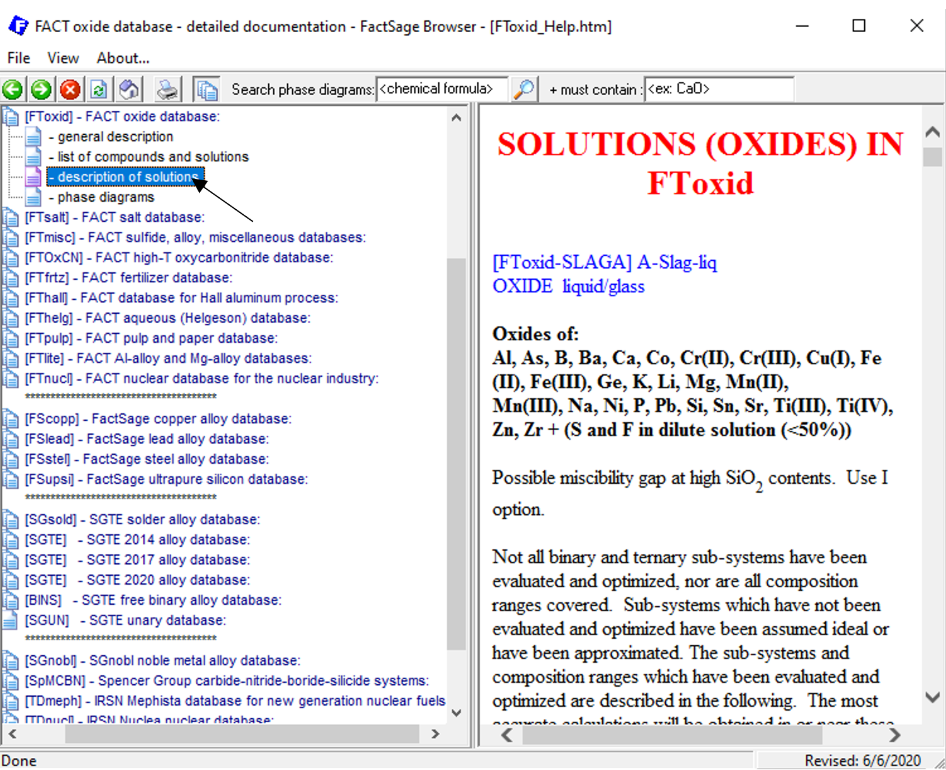Screen dimensions: 946x770
Task: Open [FTfrtz] FACT fertilizer database
Action: 129,278
